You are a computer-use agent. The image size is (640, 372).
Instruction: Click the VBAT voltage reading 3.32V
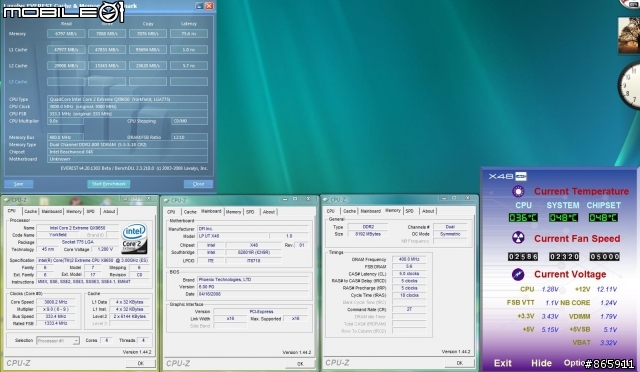[608, 343]
